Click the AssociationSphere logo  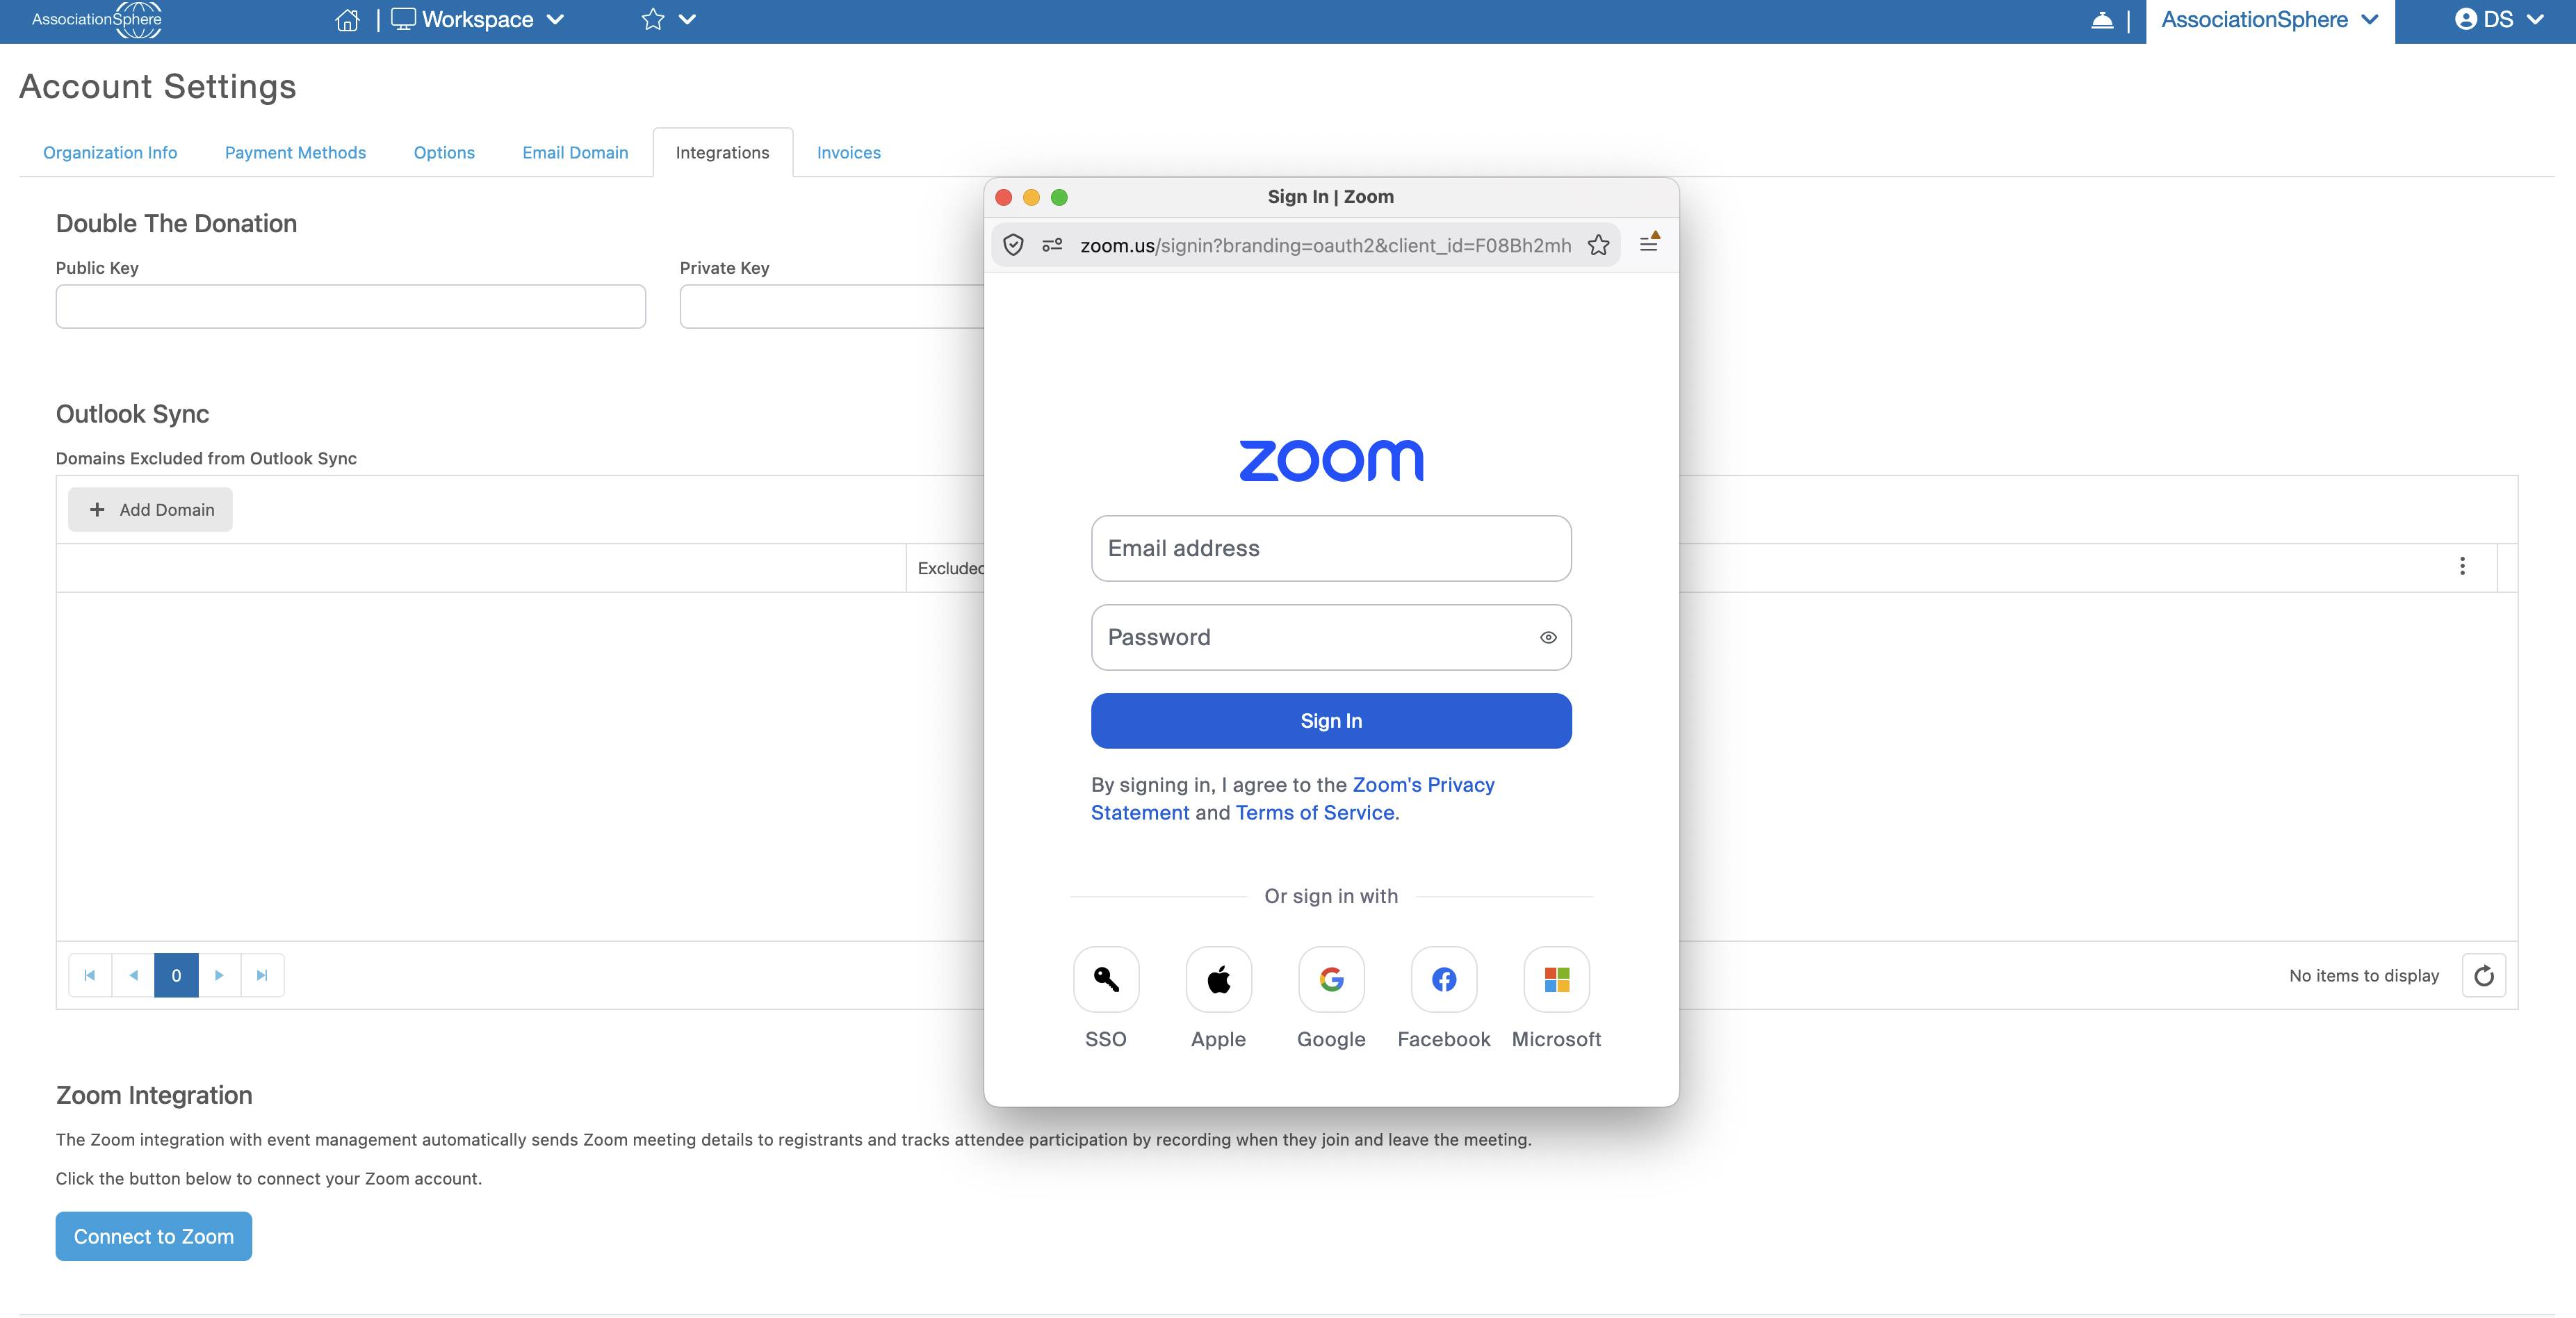coord(96,20)
